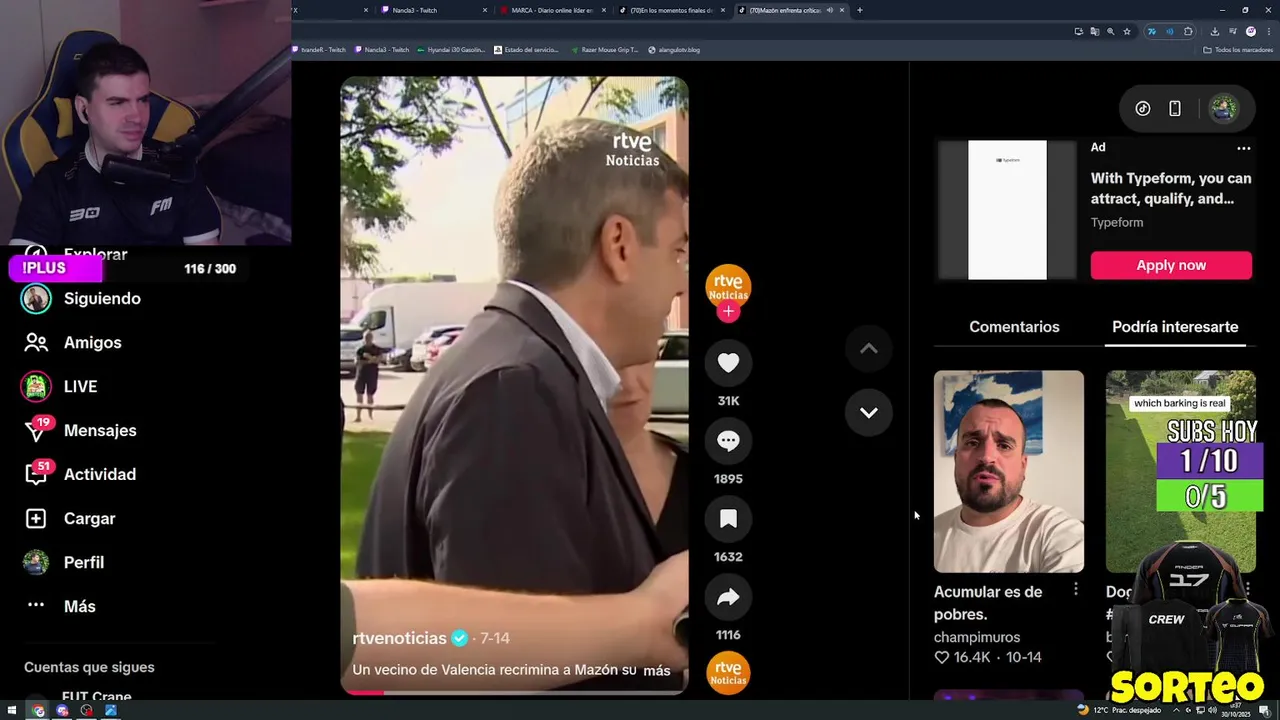This screenshot has height=720, width=1280.
Task: Bookmark the video with the save icon
Action: (x=728, y=519)
